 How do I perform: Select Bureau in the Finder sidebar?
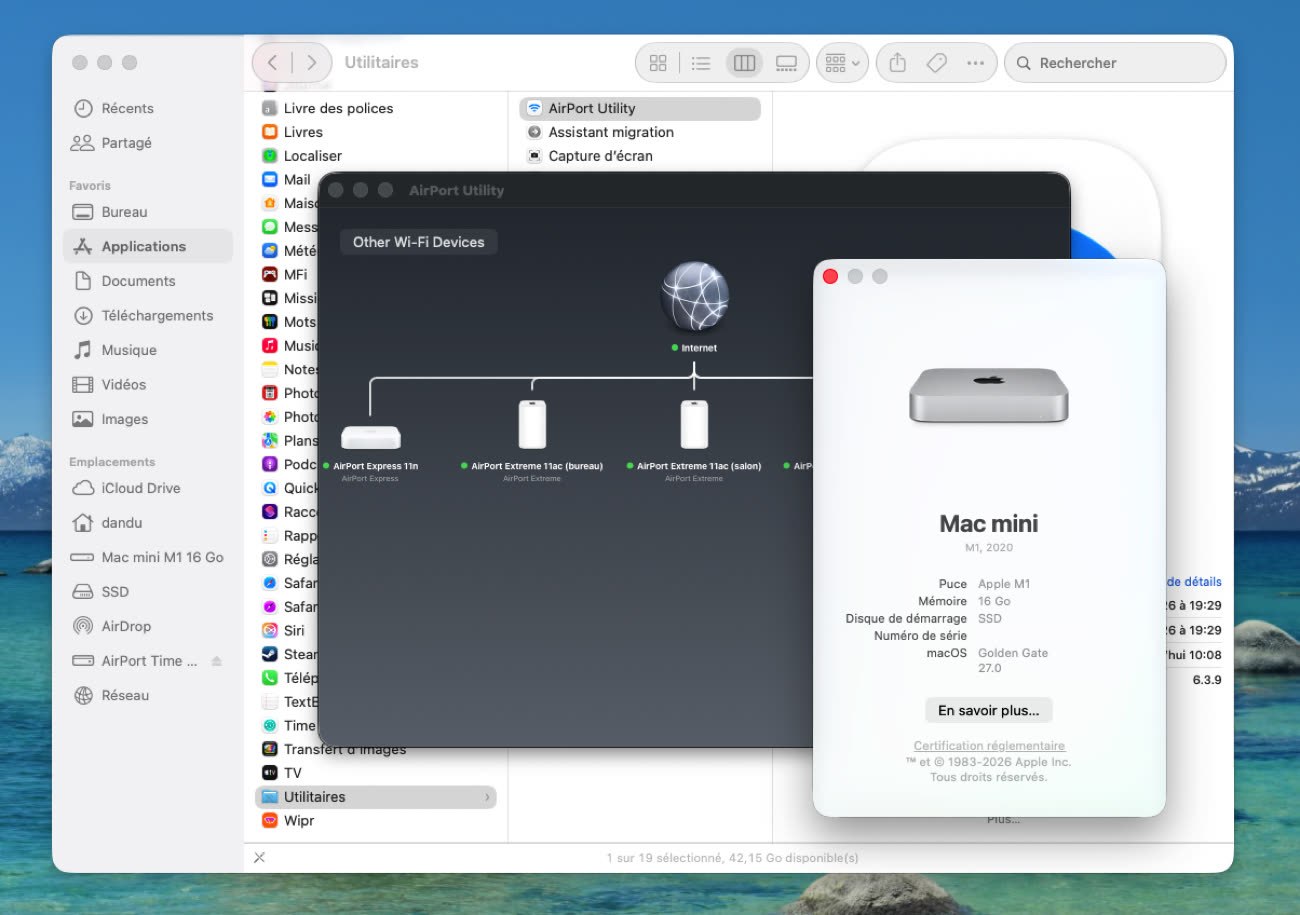[x=148, y=212]
